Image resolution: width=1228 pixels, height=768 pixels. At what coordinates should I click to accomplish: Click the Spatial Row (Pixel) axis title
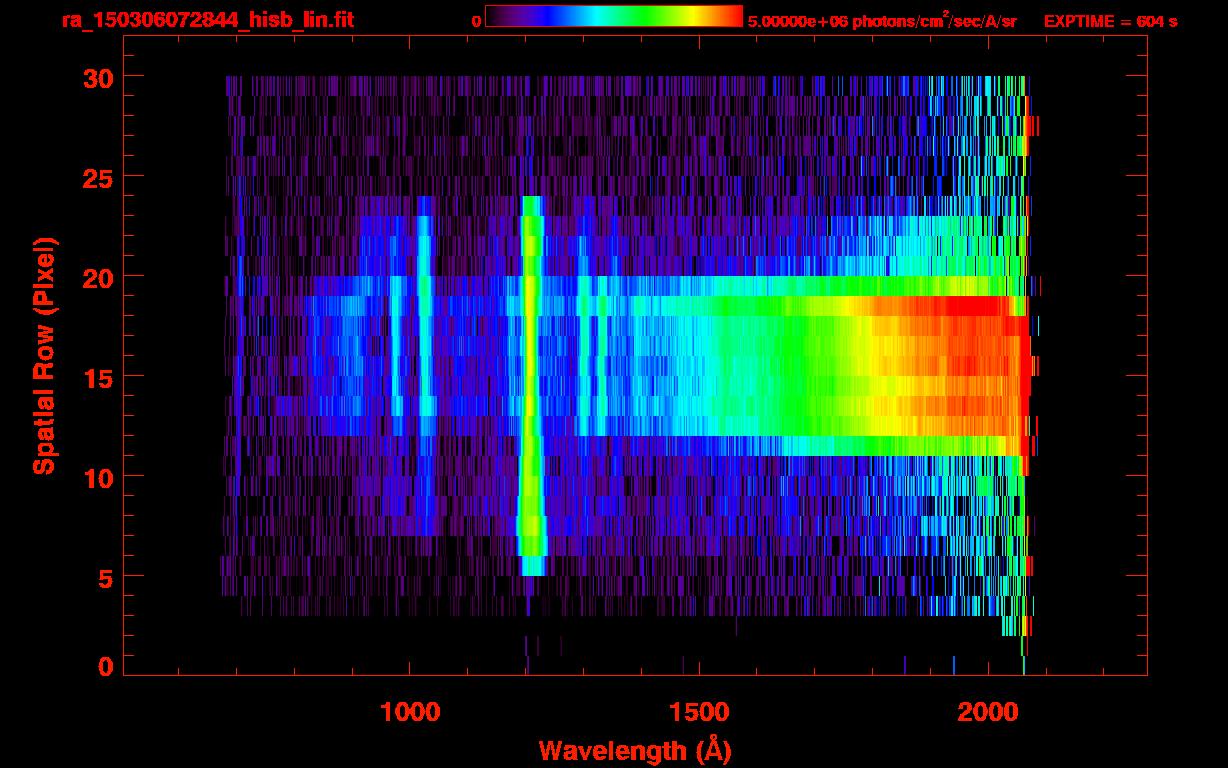click(44, 356)
